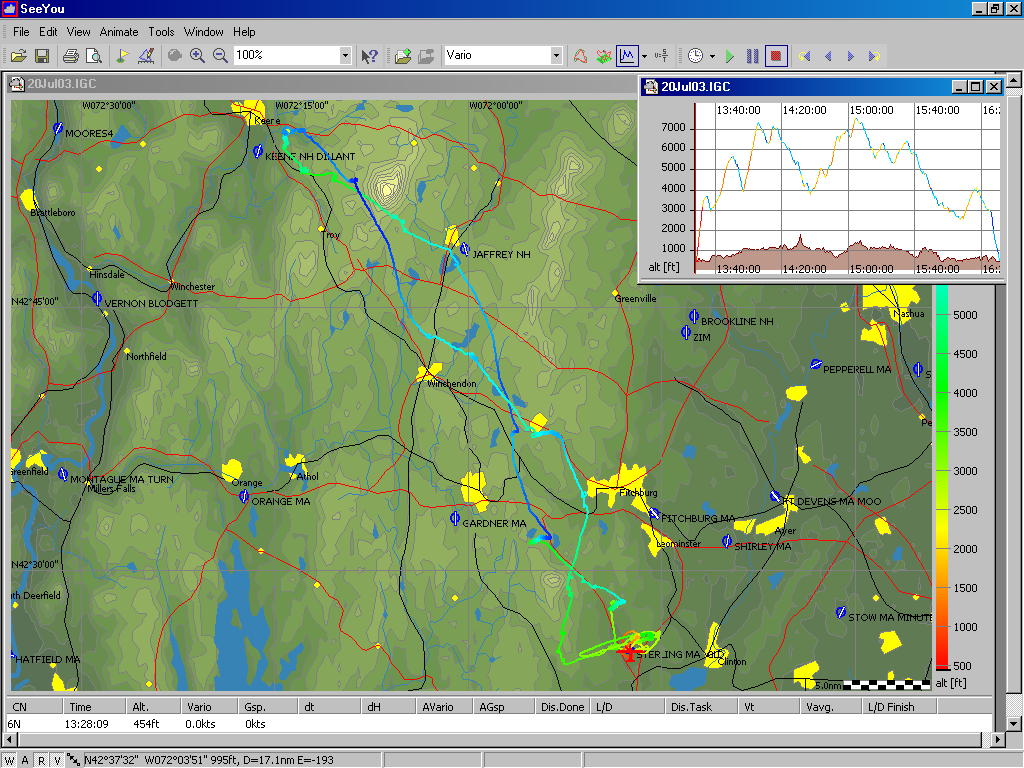Toggle the A status bar button
The width and height of the screenshot is (1024, 768).
pyautogui.click(x=27, y=759)
